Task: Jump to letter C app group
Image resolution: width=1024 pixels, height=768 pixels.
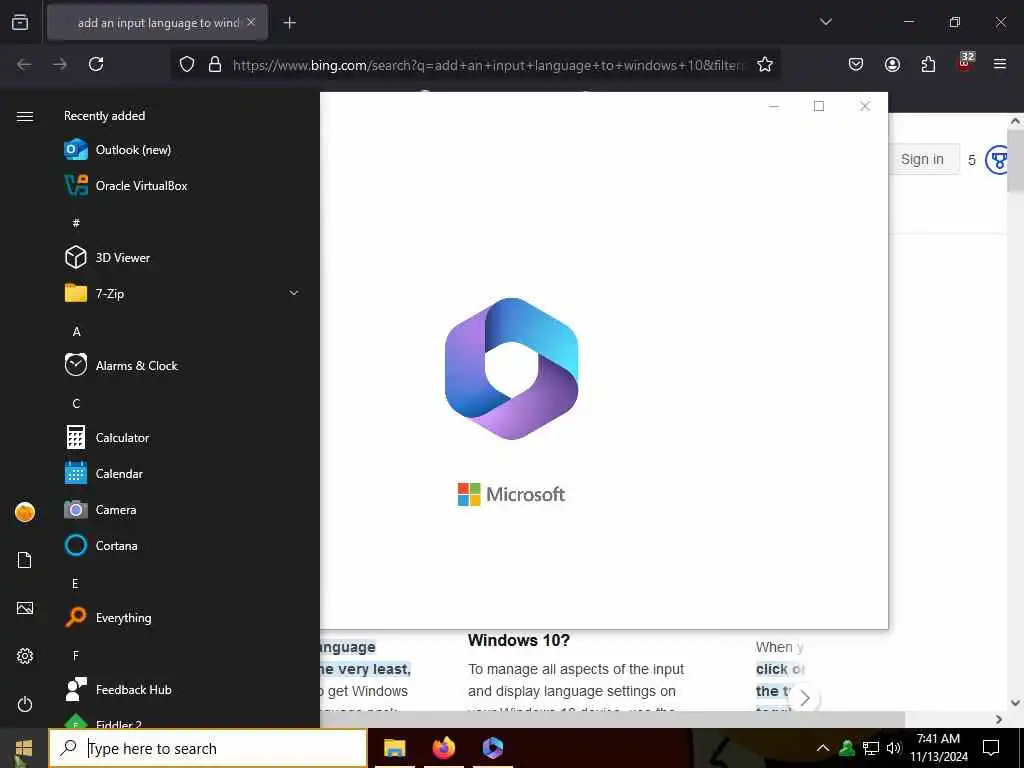Action: point(76,404)
